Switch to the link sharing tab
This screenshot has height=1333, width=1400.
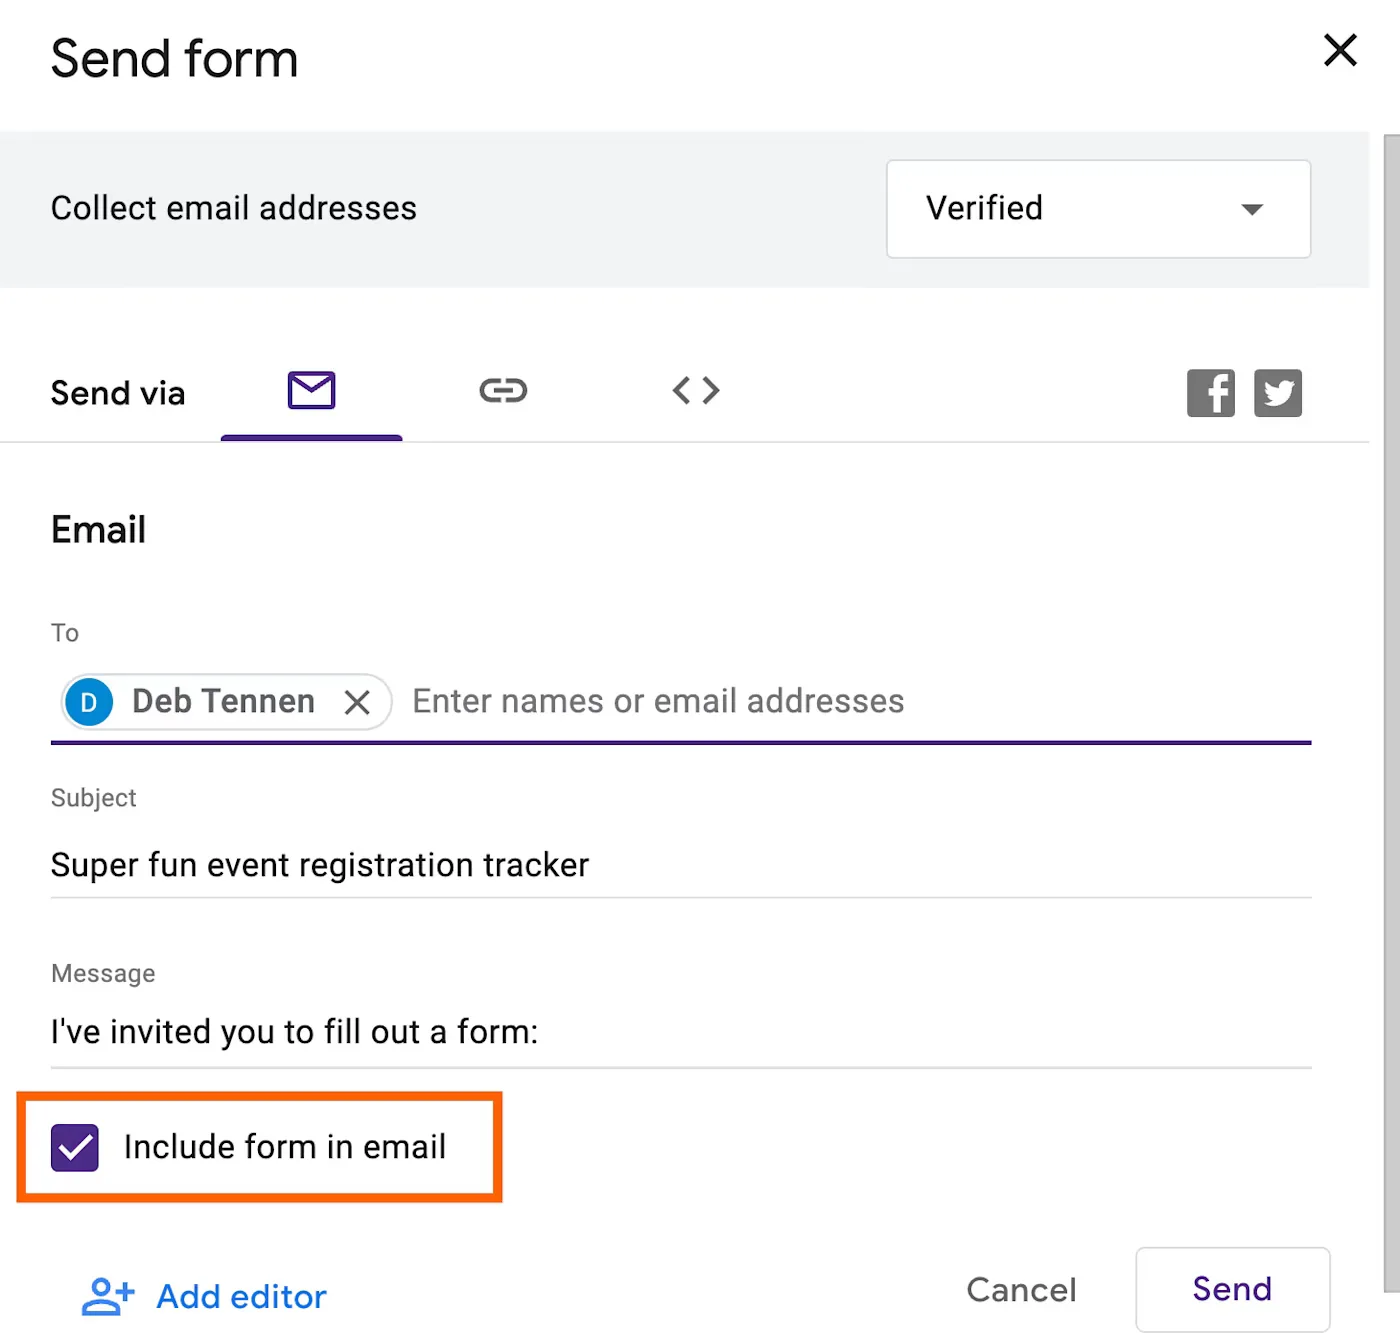click(503, 390)
